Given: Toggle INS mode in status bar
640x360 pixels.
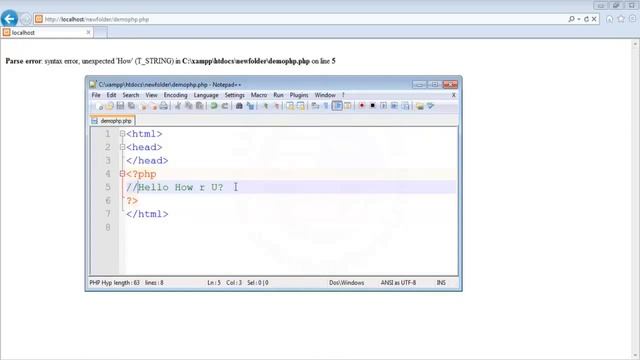Looking at the screenshot, I should click(441, 282).
